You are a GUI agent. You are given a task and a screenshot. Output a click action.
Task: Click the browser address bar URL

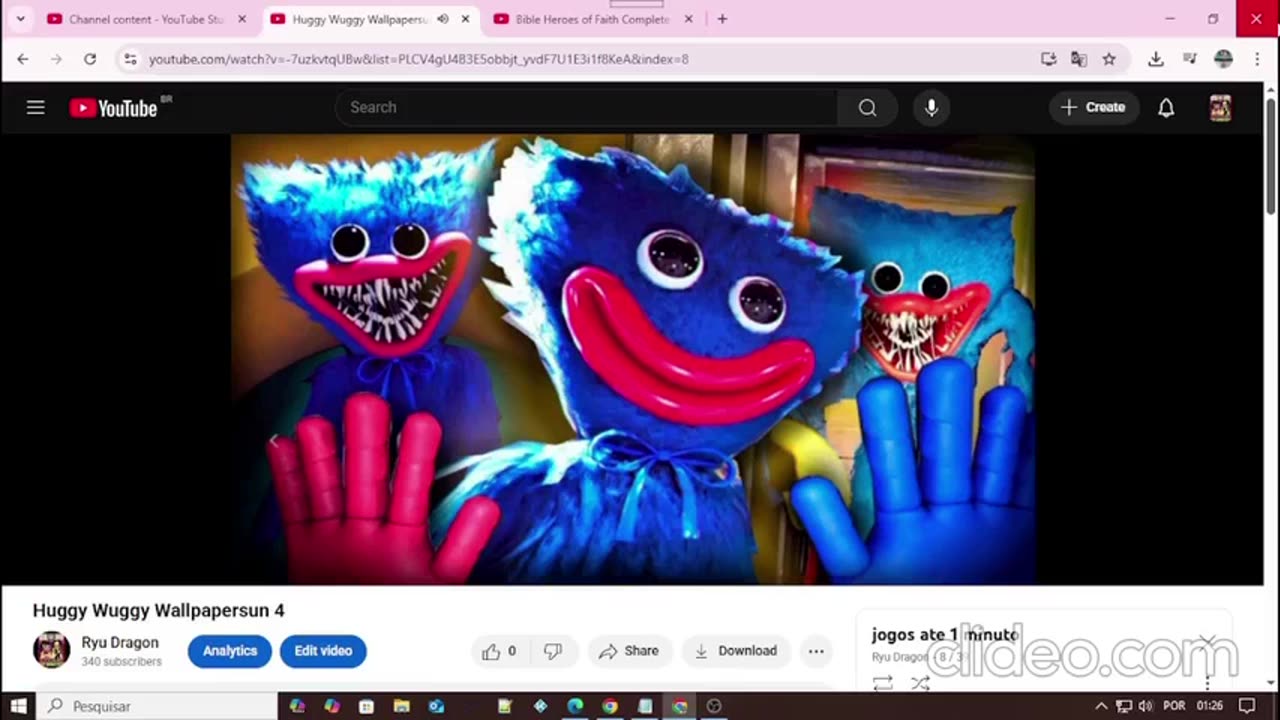[x=418, y=59]
